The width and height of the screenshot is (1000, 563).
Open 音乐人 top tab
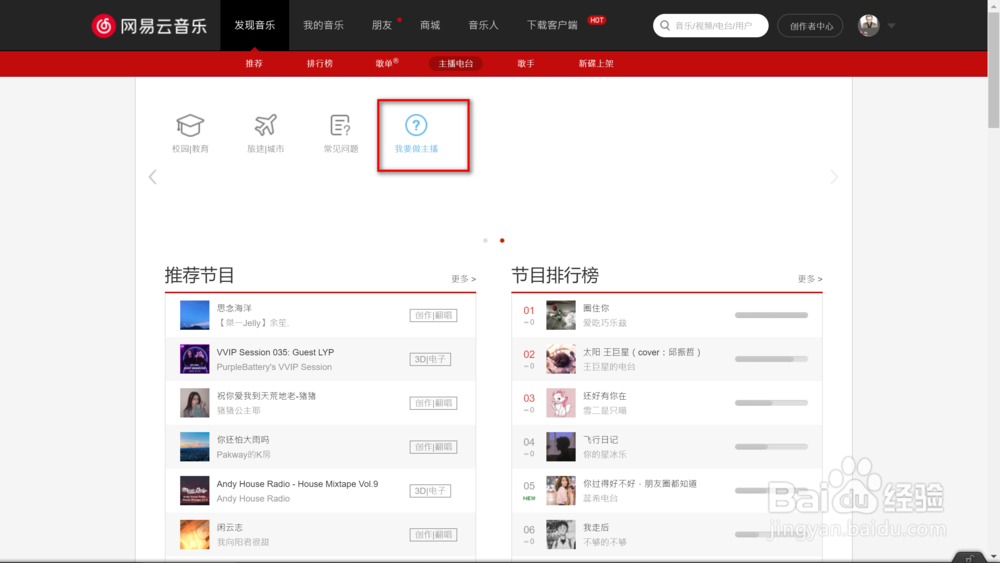pos(483,26)
